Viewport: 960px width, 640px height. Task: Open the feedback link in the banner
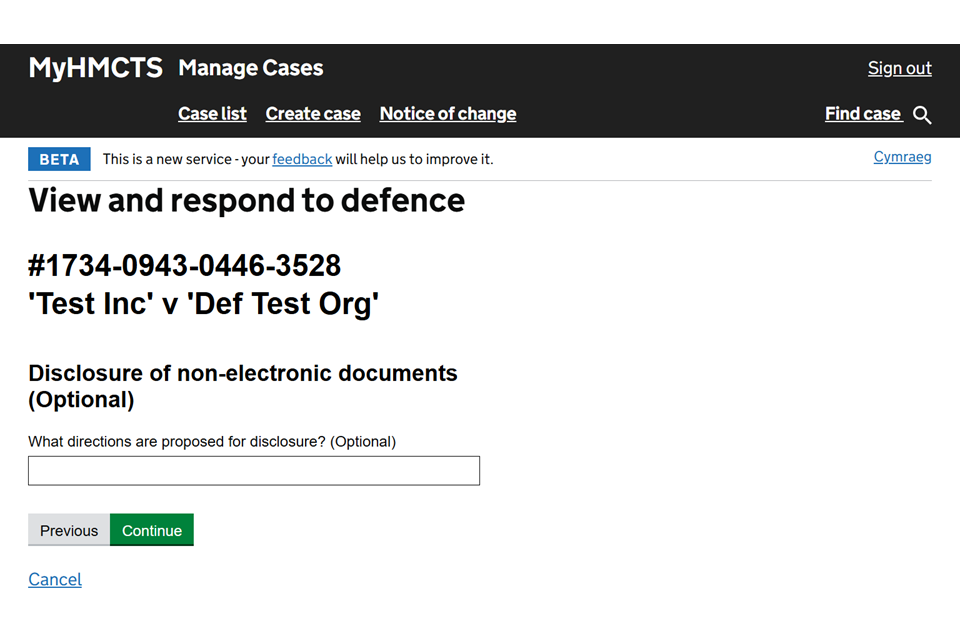302,159
